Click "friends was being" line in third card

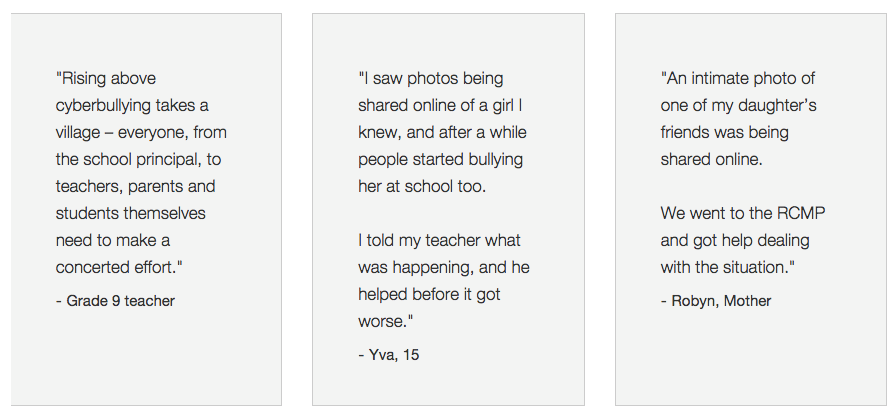coord(724,132)
